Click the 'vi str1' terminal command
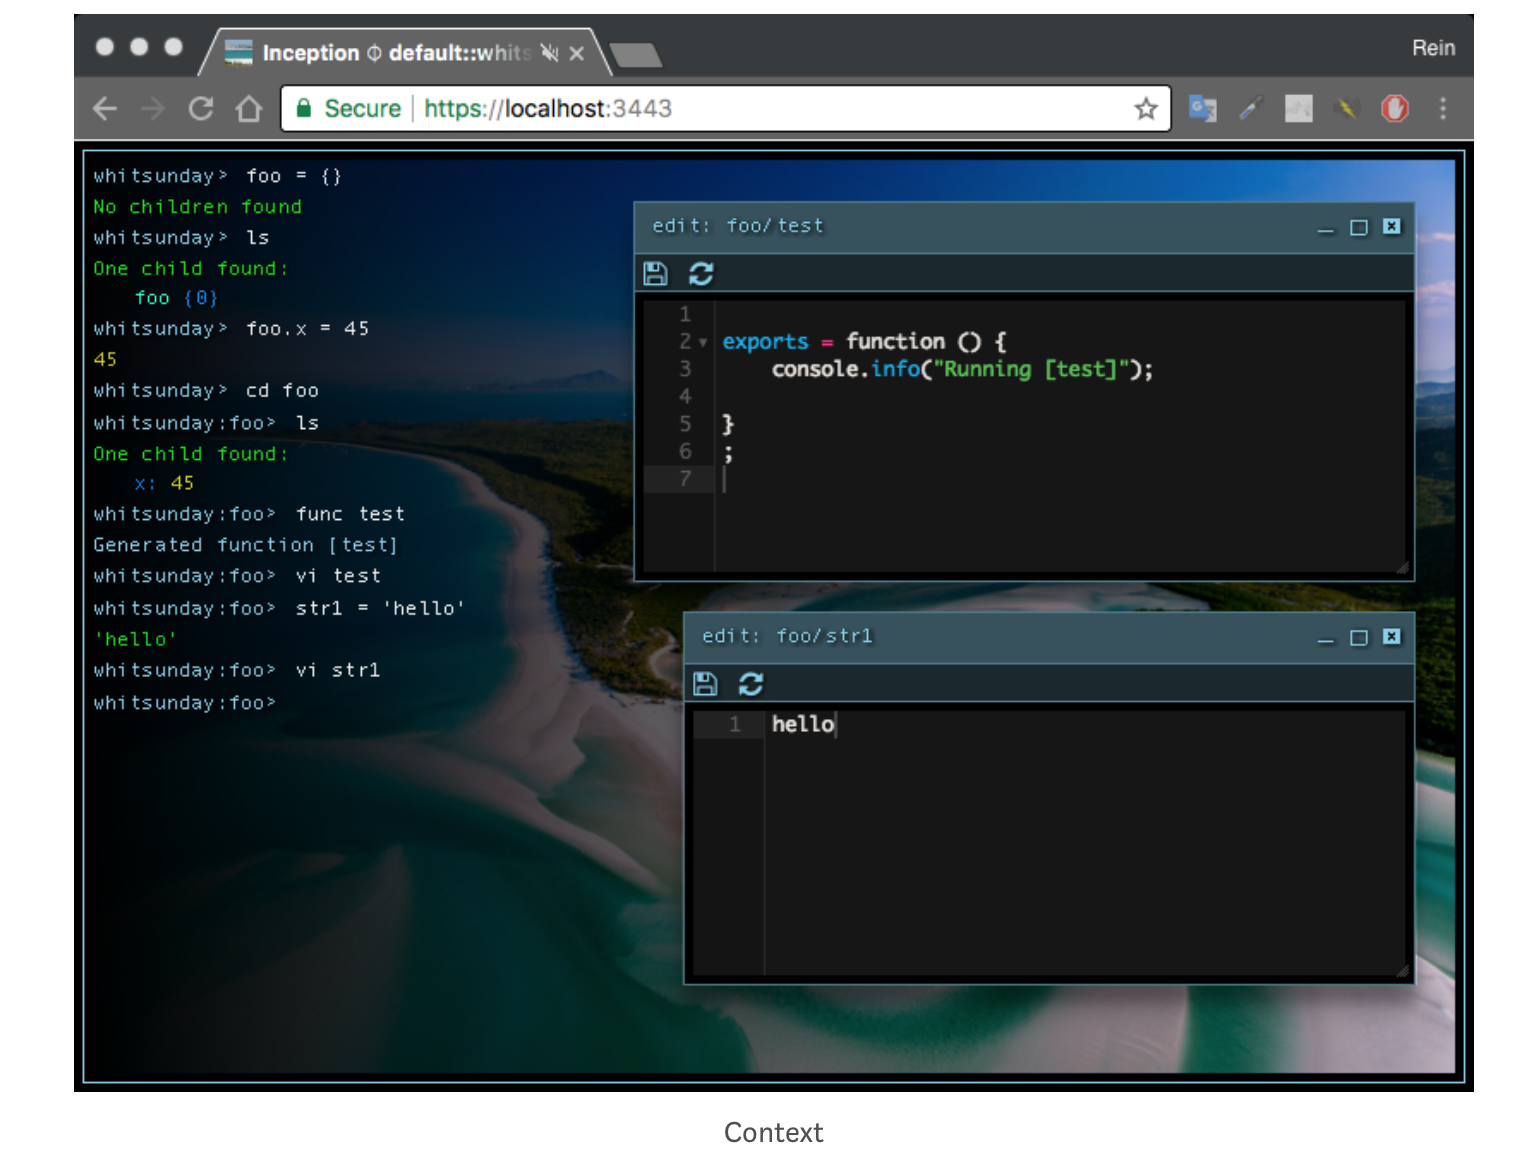The width and height of the screenshot is (1540, 1164). pos(338,670)
